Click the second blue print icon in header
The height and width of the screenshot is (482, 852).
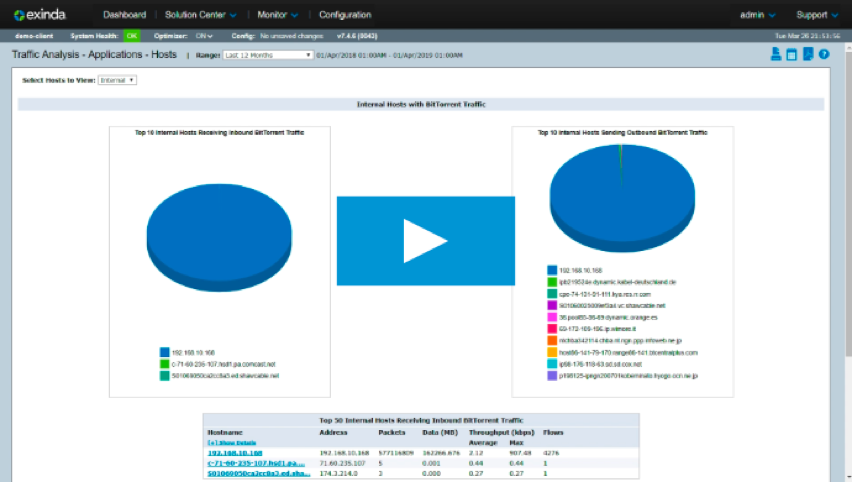pos(791,54)
